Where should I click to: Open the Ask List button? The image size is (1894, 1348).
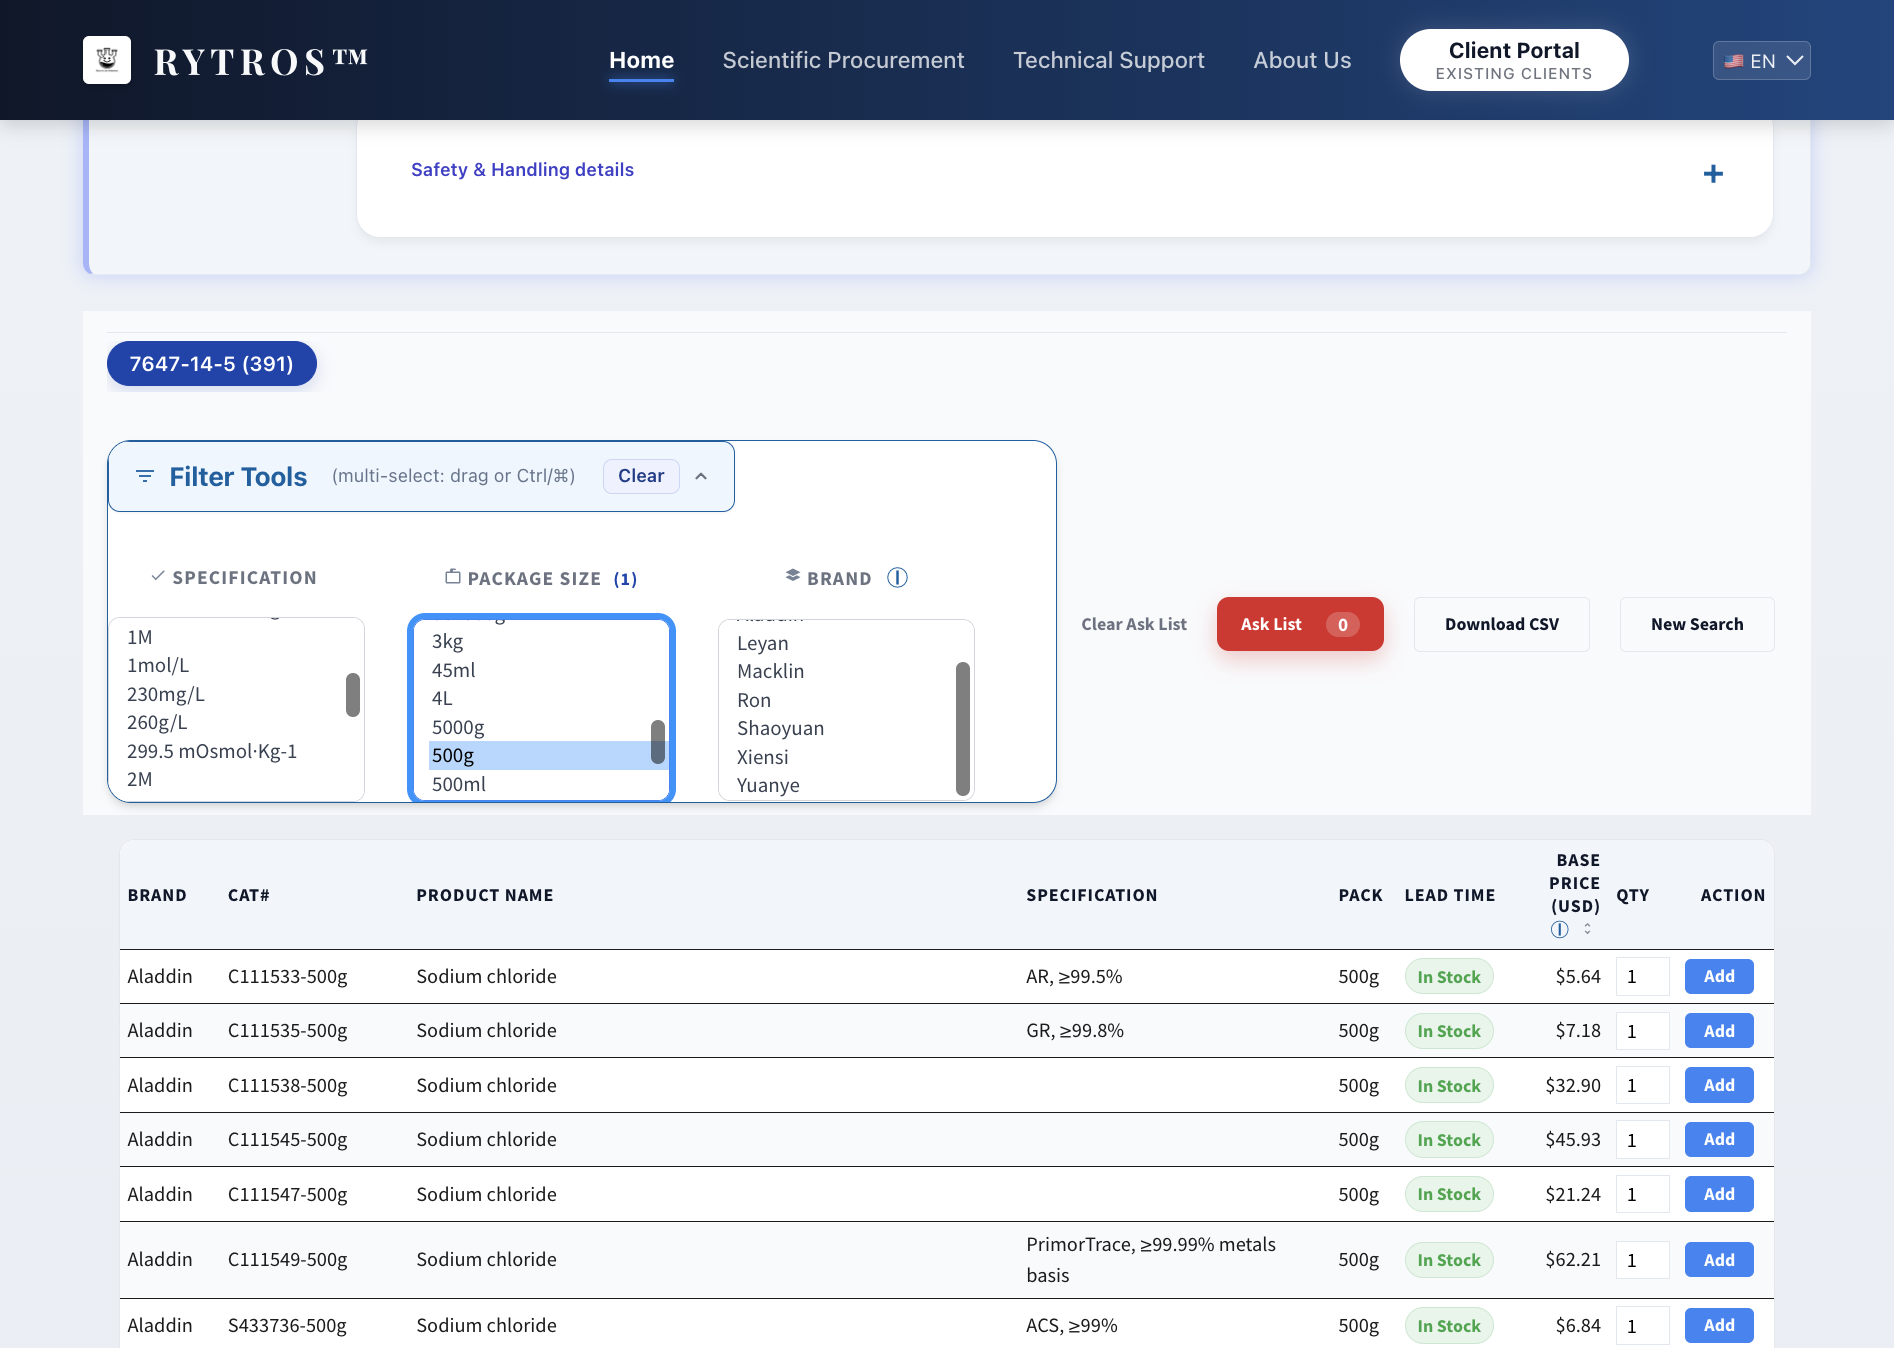tap(1300, 624)
